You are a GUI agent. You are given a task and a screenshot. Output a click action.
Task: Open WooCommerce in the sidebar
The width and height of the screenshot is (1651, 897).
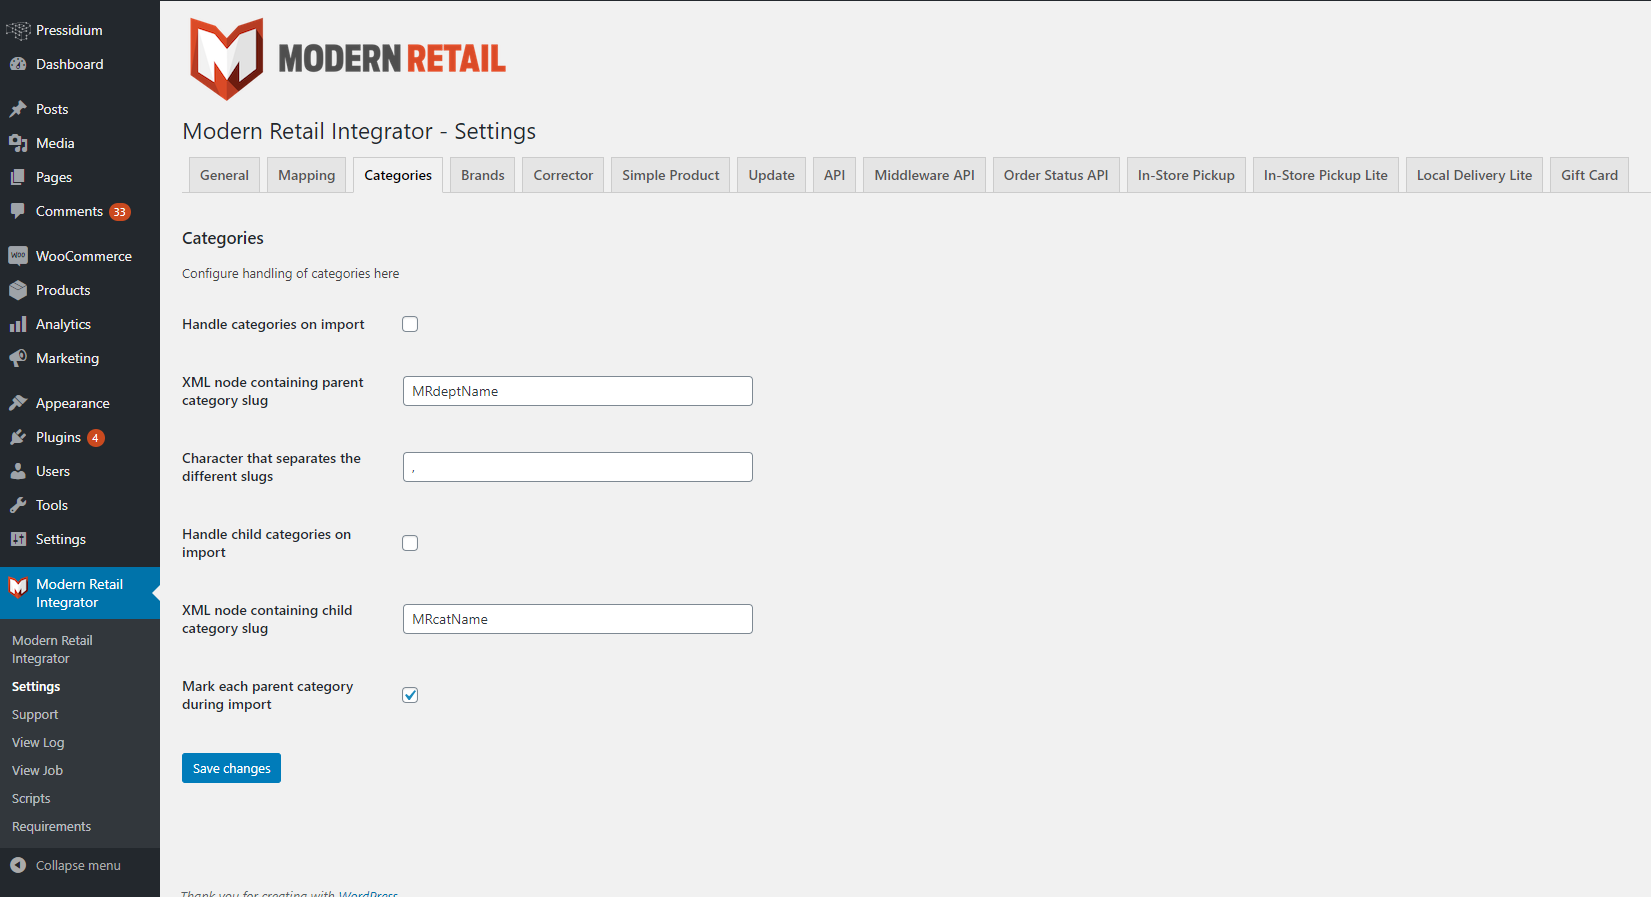80,256
